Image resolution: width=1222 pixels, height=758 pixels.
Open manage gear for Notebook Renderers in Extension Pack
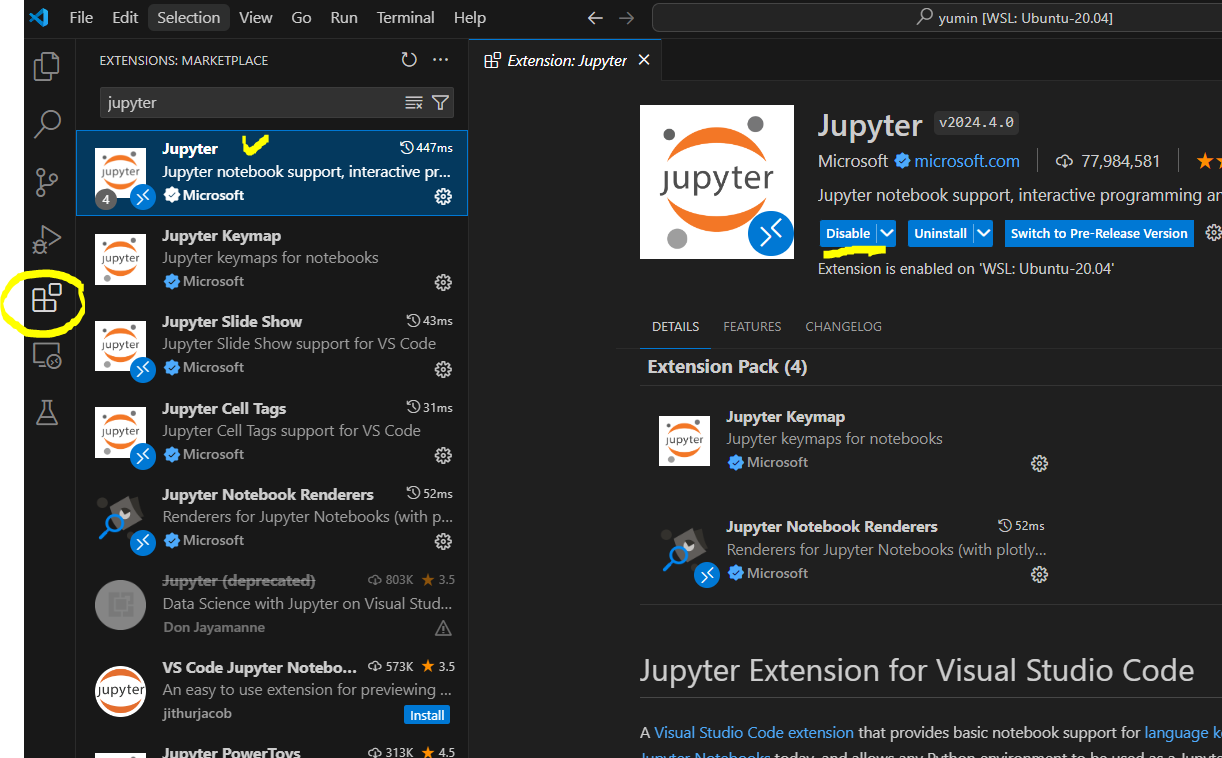(1039, 574)
